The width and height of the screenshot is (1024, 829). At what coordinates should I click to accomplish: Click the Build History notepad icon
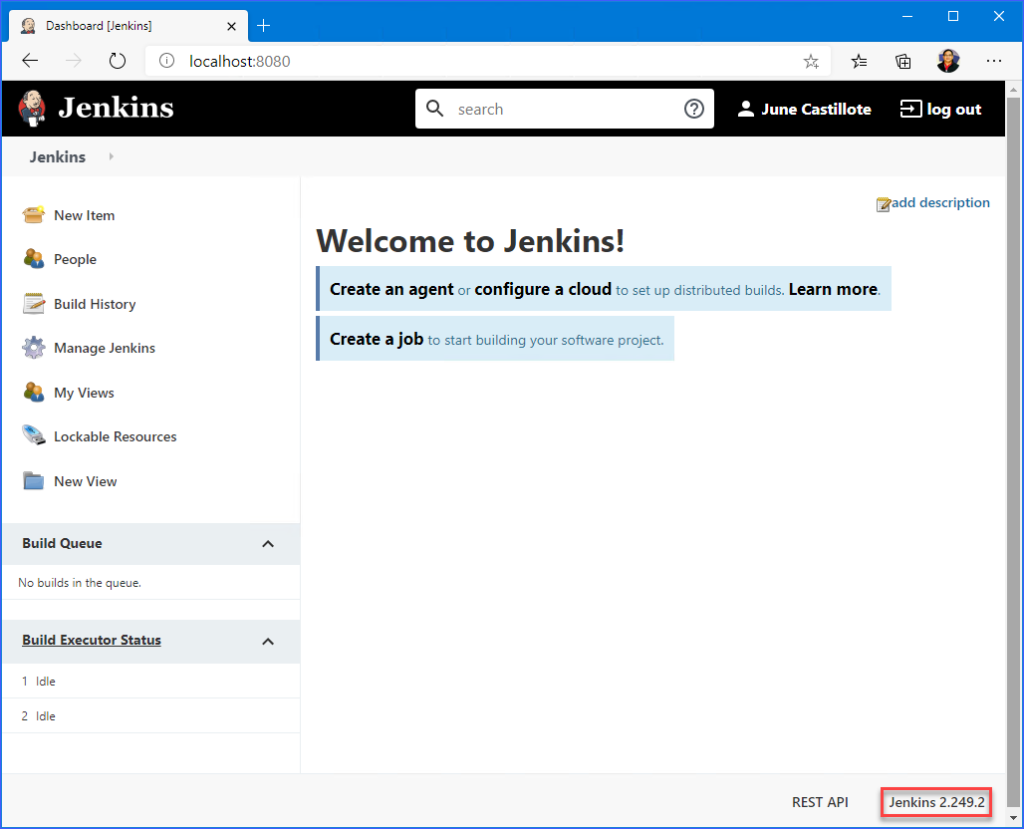pyautogui.click(x=34, y=304)
